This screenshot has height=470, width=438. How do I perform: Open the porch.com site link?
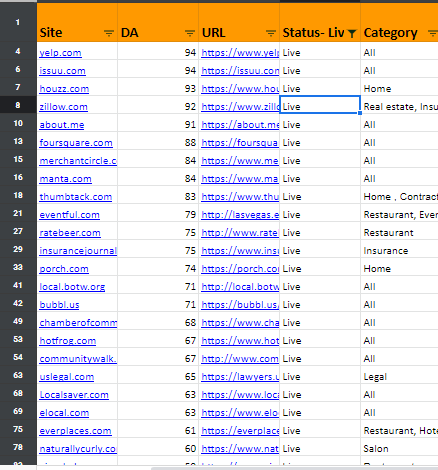tap(64, 269)
